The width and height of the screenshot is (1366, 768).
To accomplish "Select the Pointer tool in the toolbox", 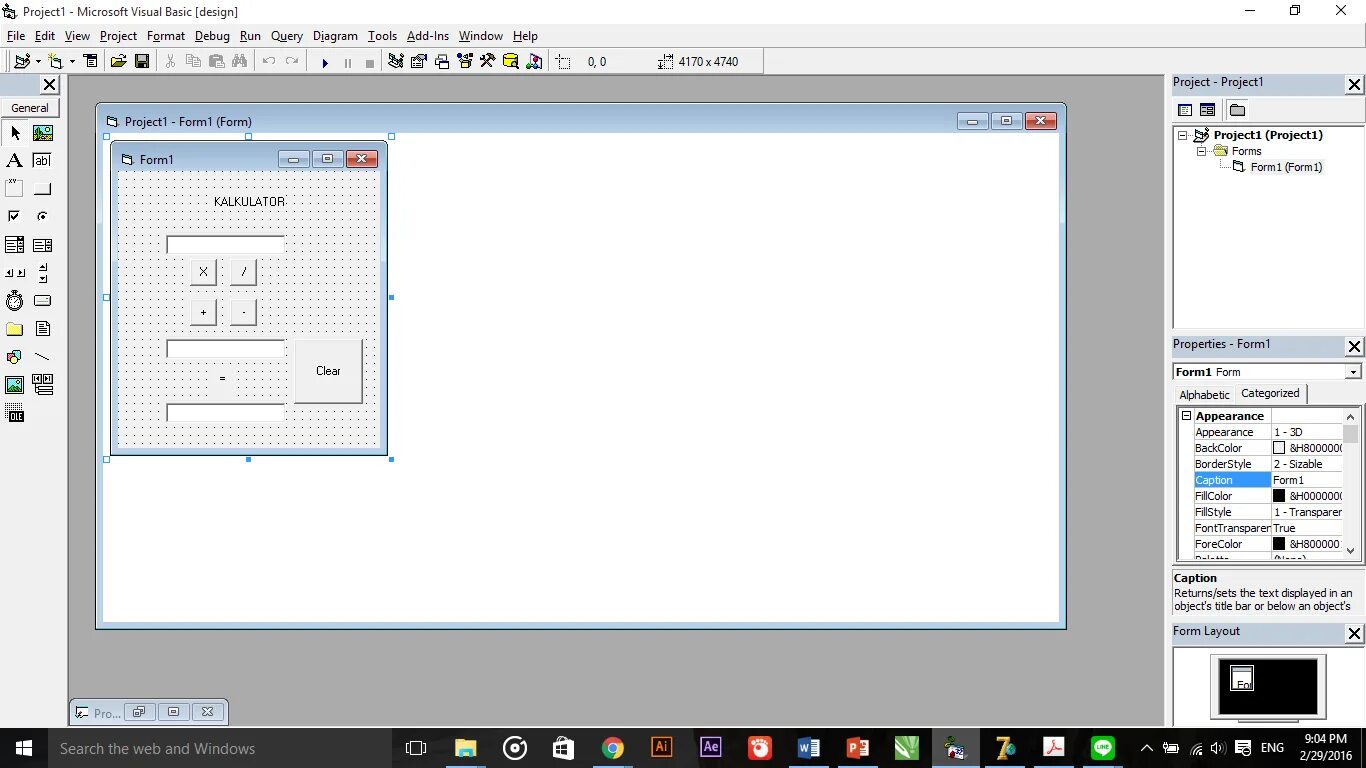I will coord(15,133).
